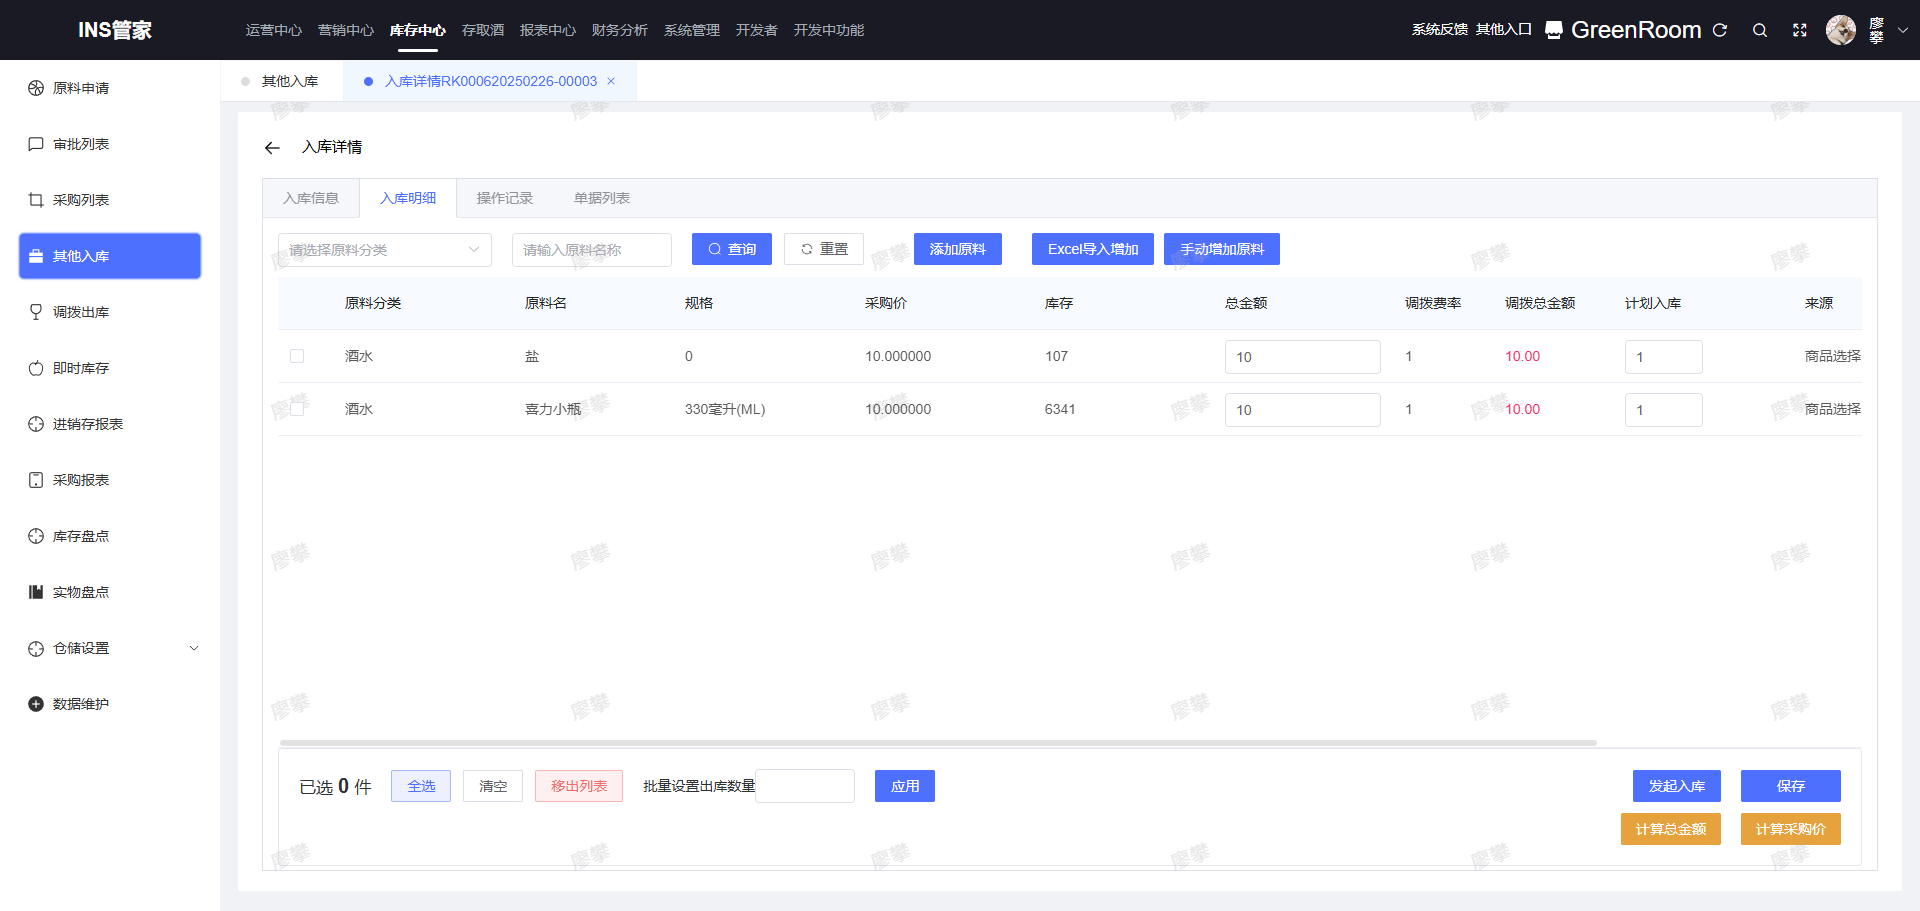1920x911 pixels.
Task: Click the 仓储设置 sidebar icon
Action: pos(36,648)
